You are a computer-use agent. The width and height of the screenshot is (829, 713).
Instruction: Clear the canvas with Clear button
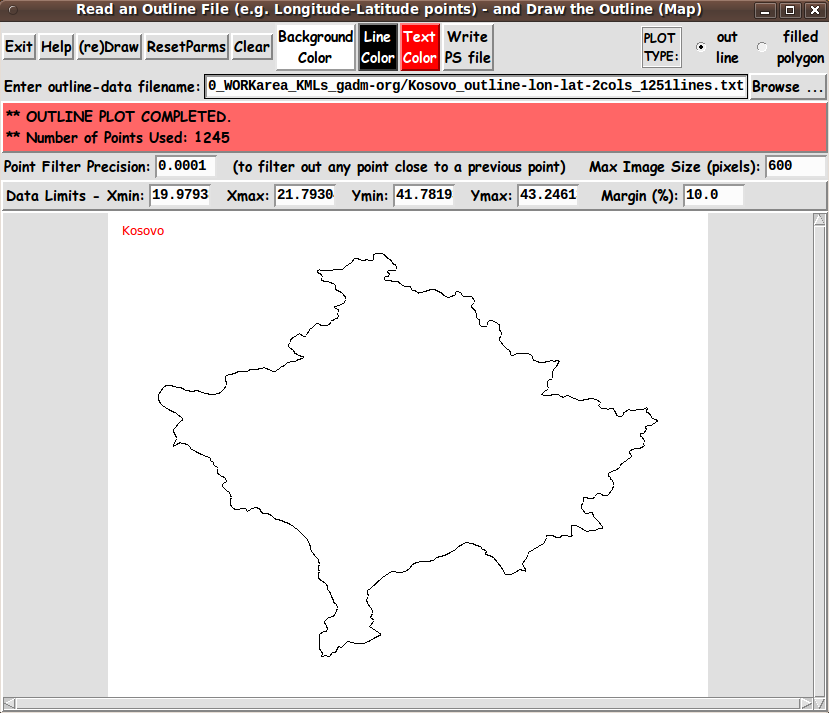click(x=252, y=47)
